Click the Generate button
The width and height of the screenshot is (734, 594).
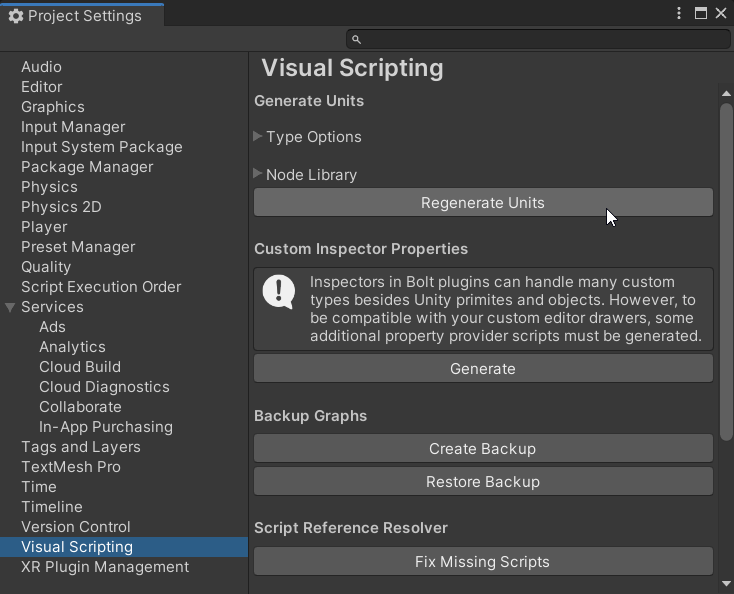click(483, 368)
